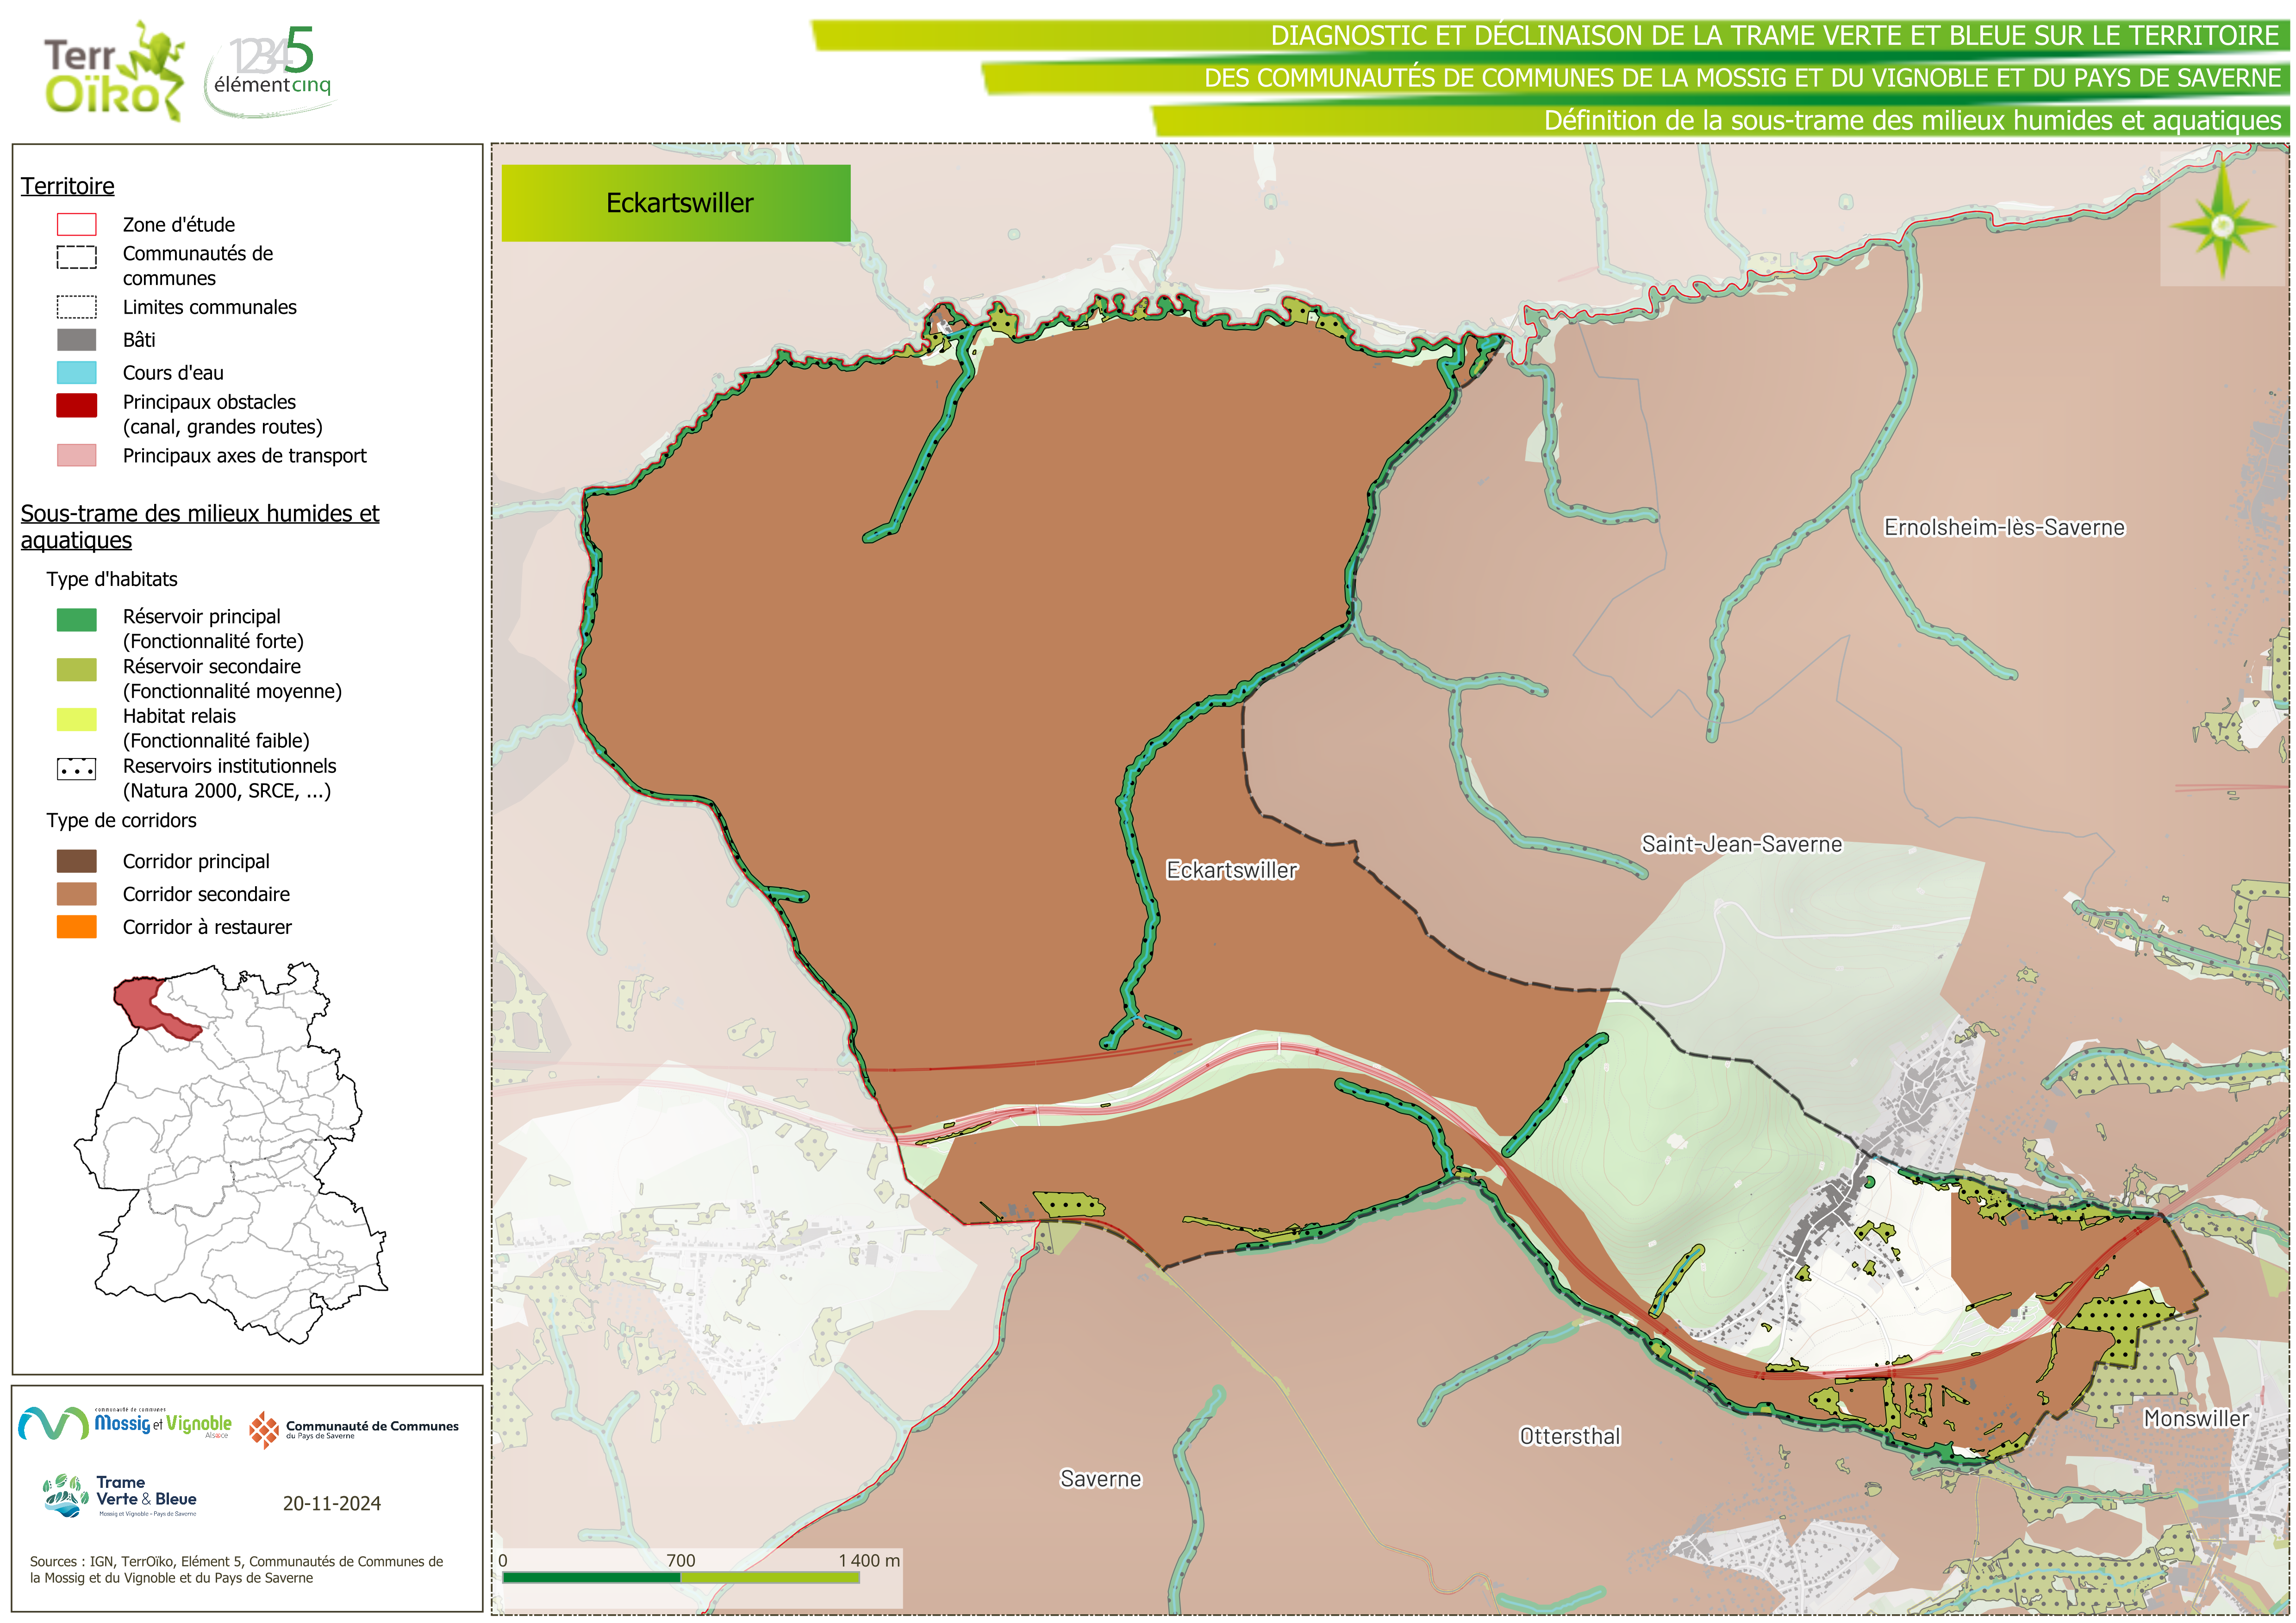Viewport: 2296px width, 1623px height.
Task: Click the Eckartswiller green title box
Action: click(676, 203)
